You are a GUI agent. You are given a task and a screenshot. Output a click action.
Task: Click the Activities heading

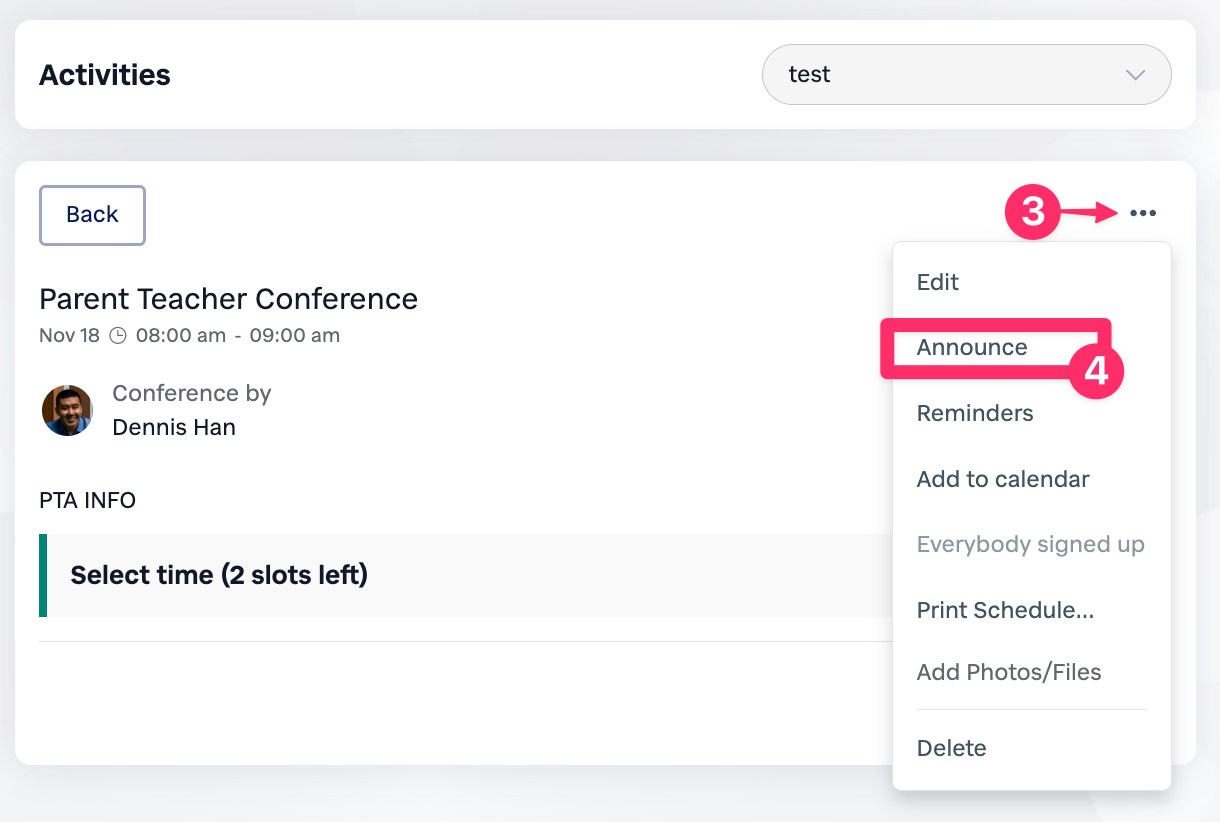(105, 75)
